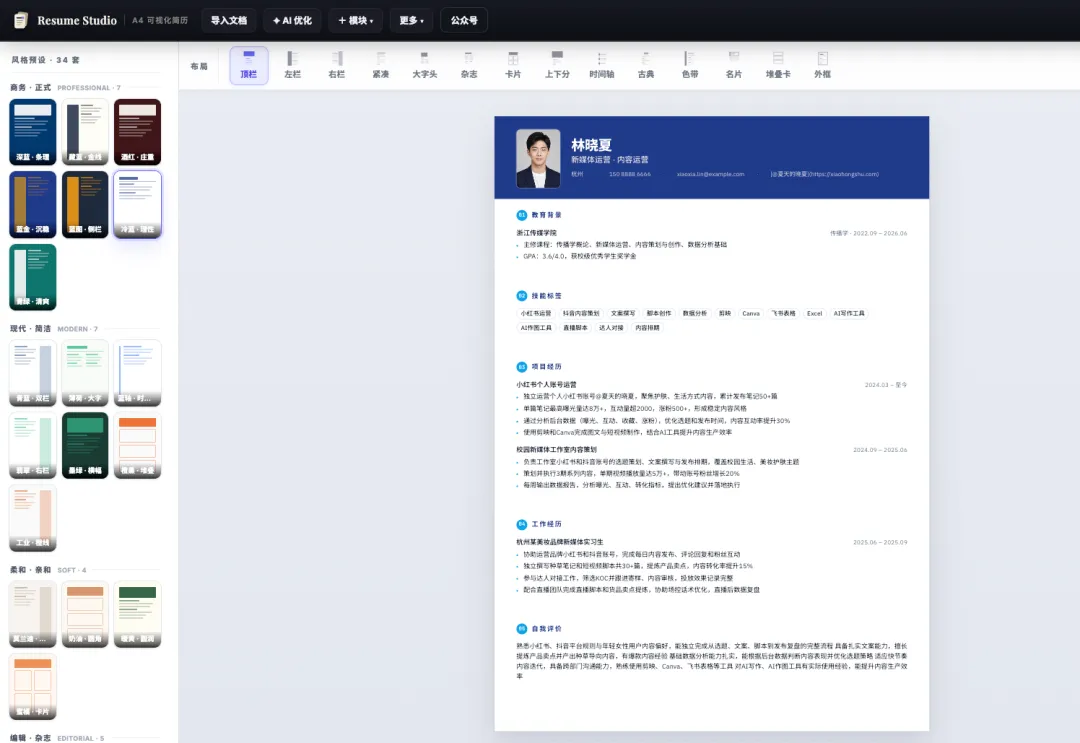Apply the dark red 酒红·庄重 preset

[138, 132]
